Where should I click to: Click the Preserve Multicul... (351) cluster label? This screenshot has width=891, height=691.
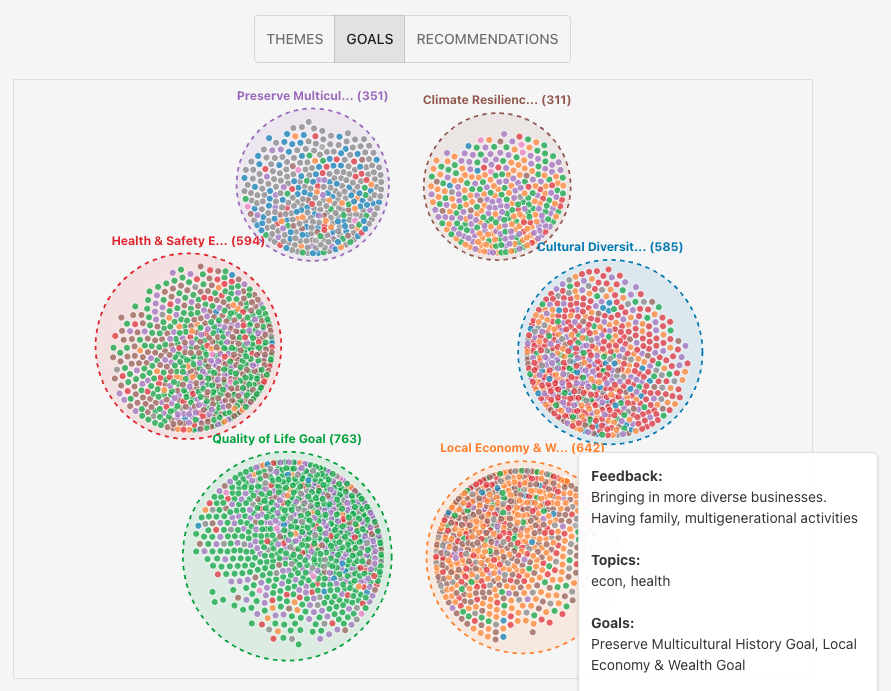click(x=312, y=96)
